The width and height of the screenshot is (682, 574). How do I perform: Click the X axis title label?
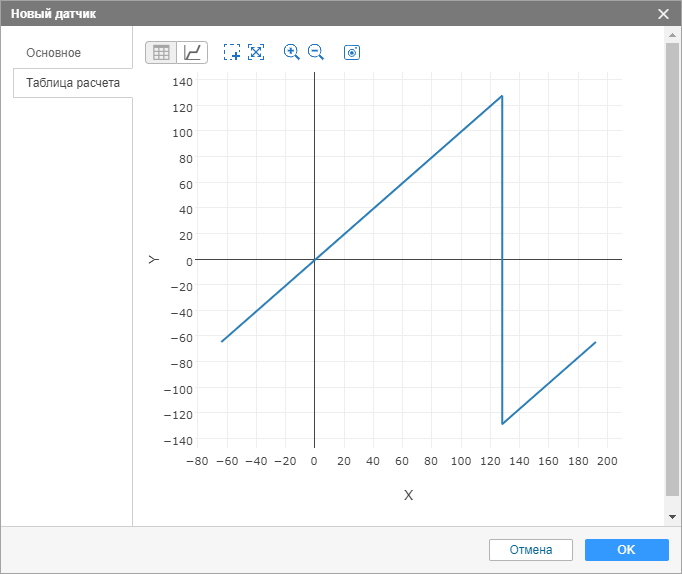pyautogui.click(x=408, y=495)
